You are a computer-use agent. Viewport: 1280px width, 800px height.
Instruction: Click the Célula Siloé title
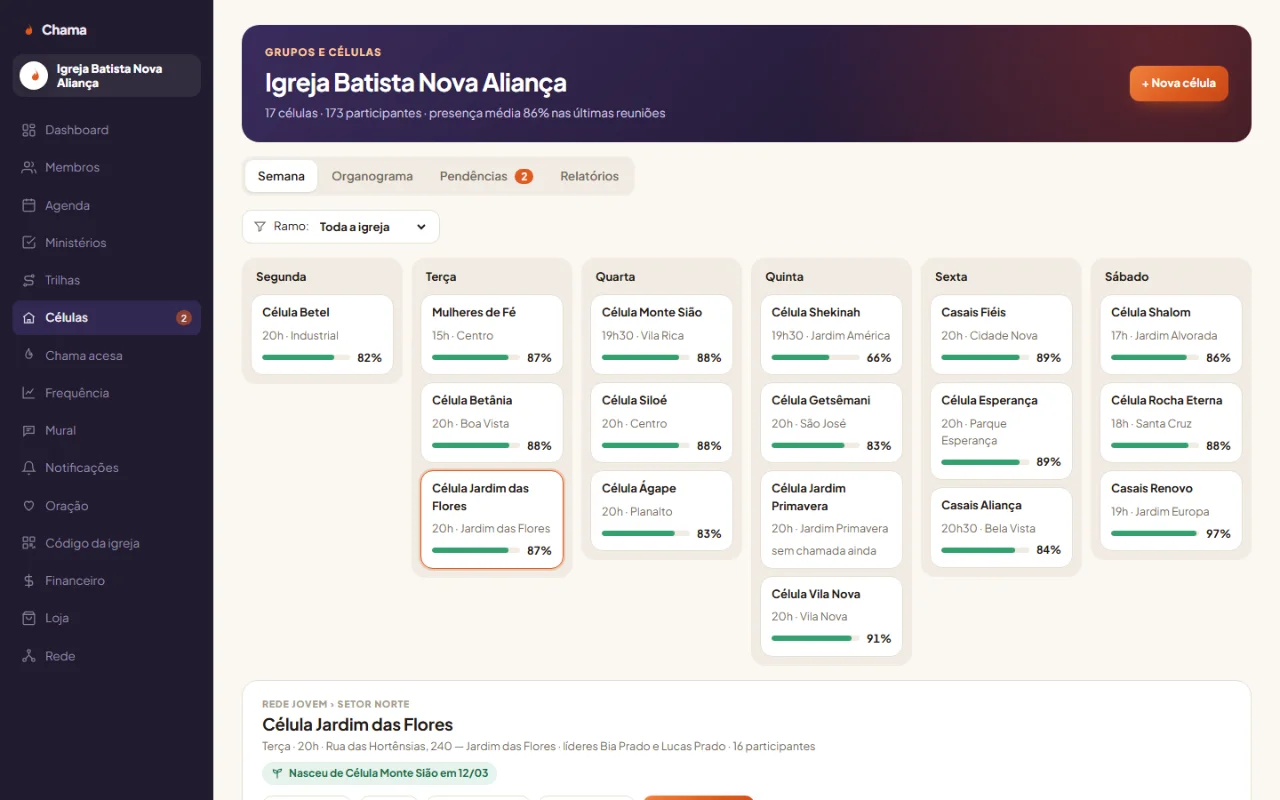pos(634,400)
